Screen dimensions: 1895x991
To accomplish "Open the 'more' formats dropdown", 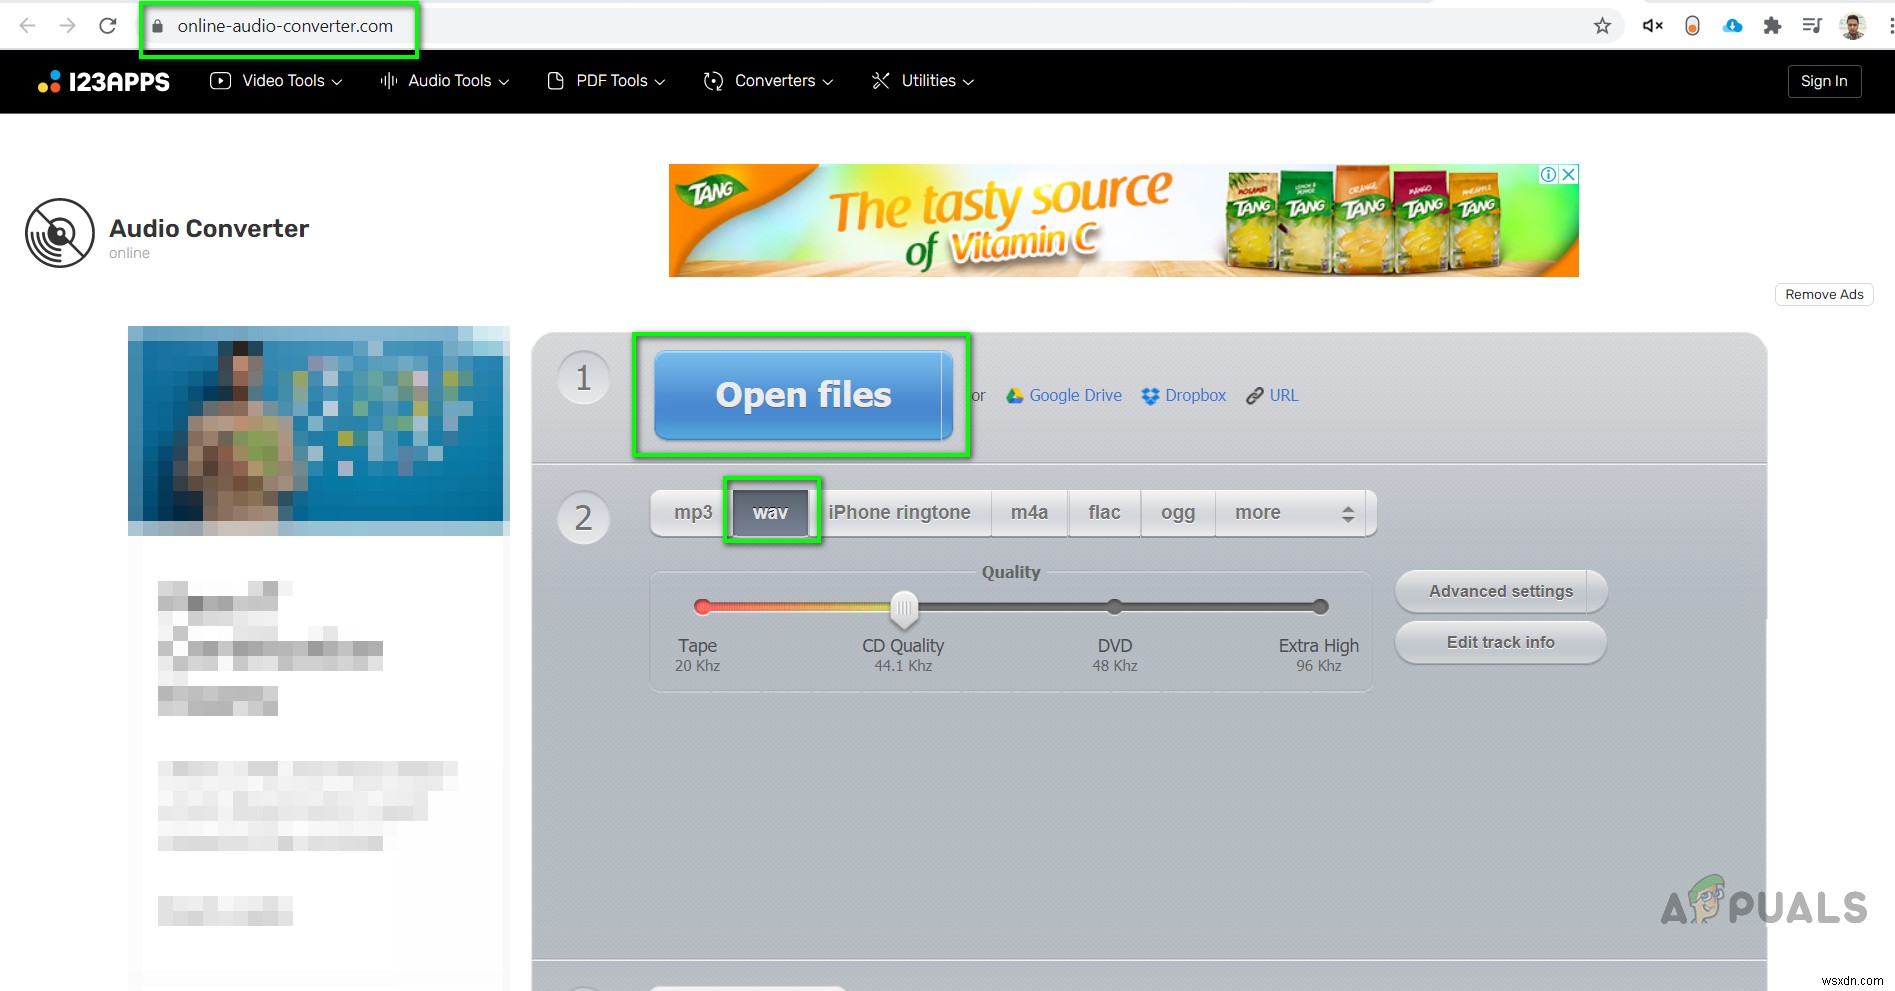I will tap(1295, 513).
